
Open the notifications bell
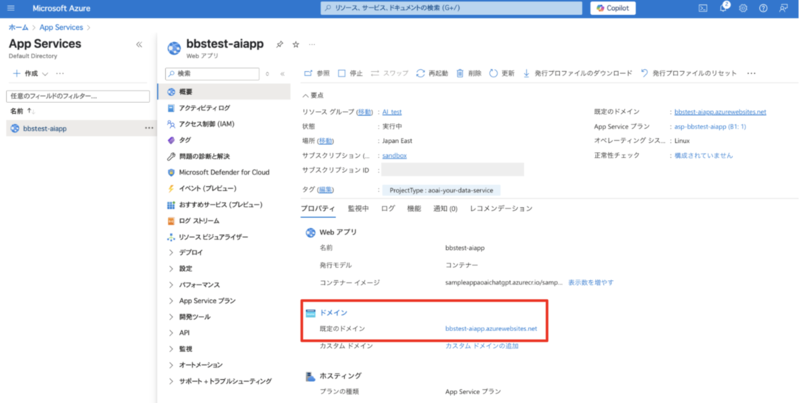(x=724, y=8)
